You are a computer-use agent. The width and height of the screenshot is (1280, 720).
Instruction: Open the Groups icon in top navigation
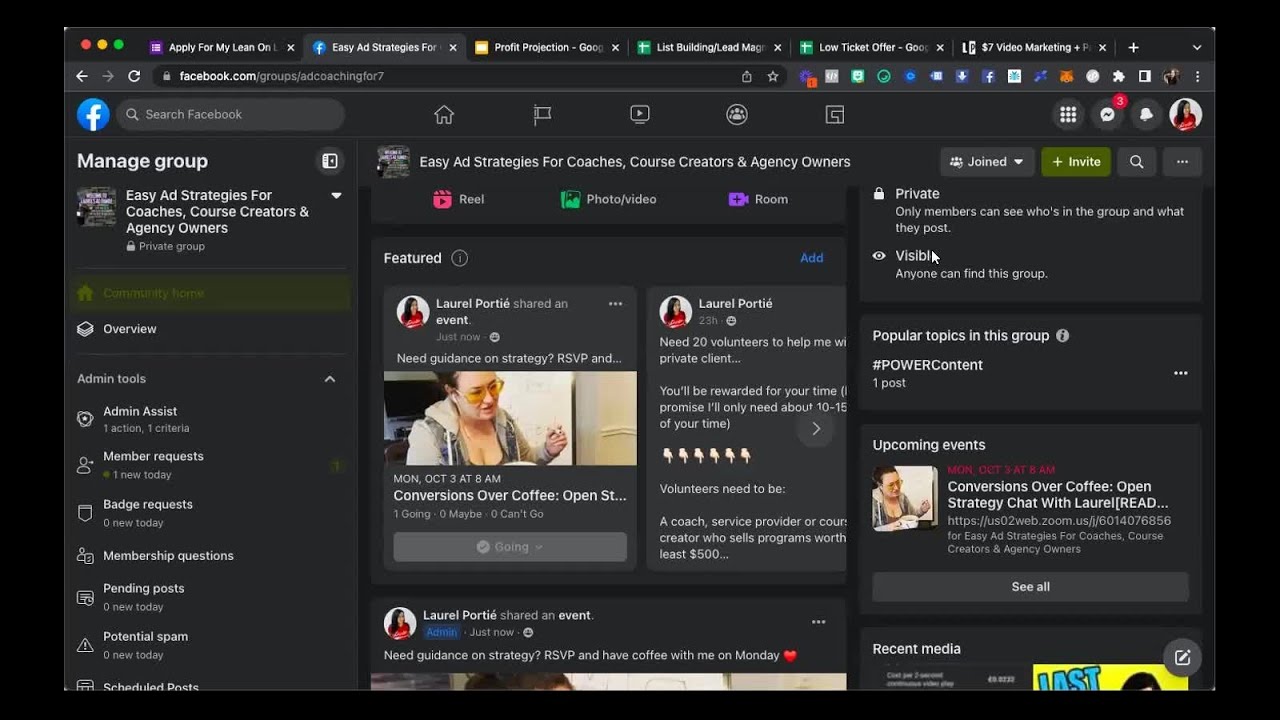pyautogui.click(x=737, y=115)
